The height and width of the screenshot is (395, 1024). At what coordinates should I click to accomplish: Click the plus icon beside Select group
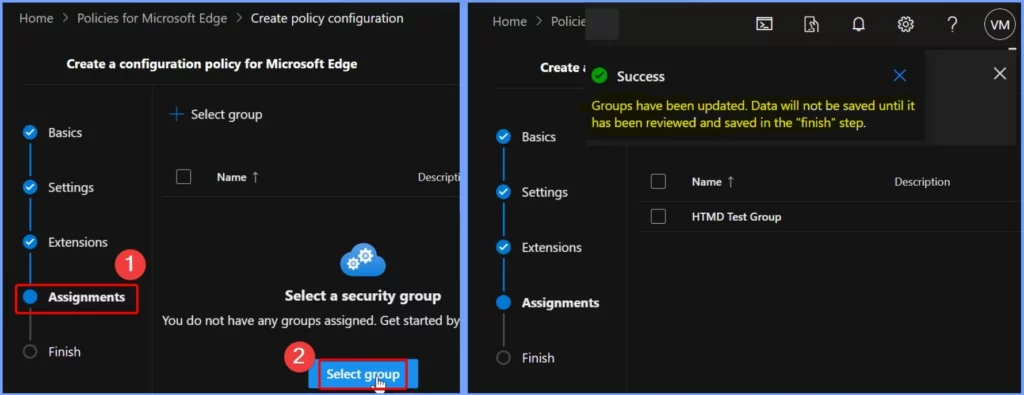pyautogui.click(x=176, y=114)
